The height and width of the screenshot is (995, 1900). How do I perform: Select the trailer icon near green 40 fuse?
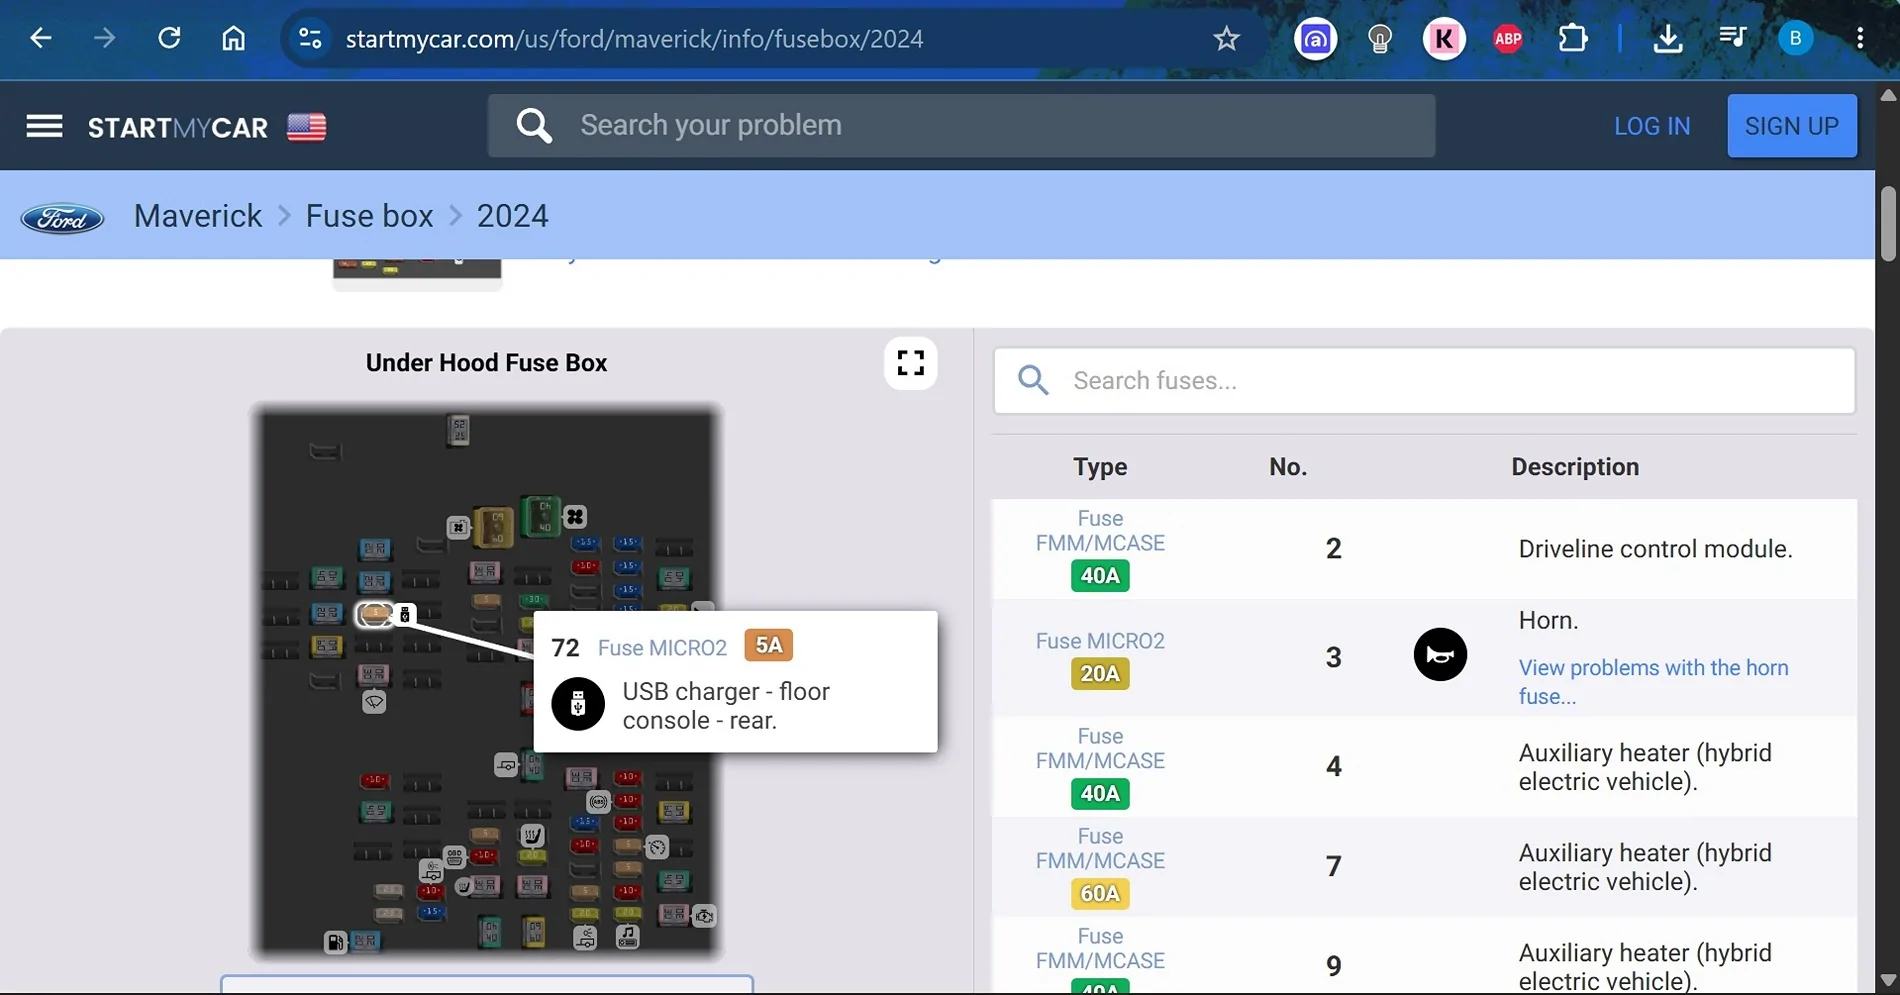click(506, 765)
